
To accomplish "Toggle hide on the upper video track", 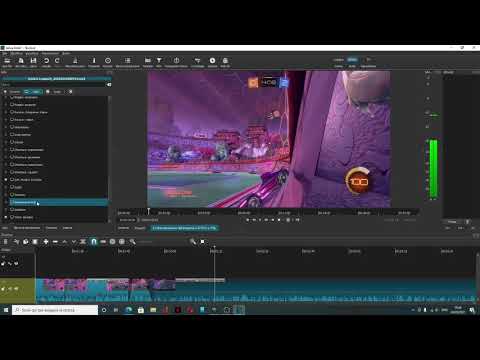I will [10, 264].
